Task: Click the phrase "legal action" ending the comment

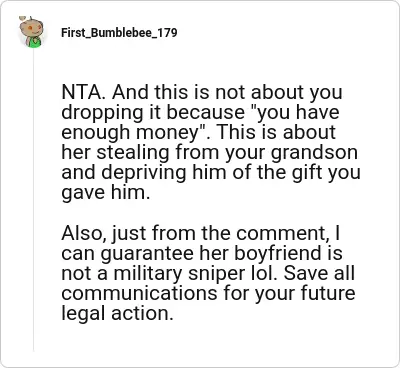Action: 114,314
